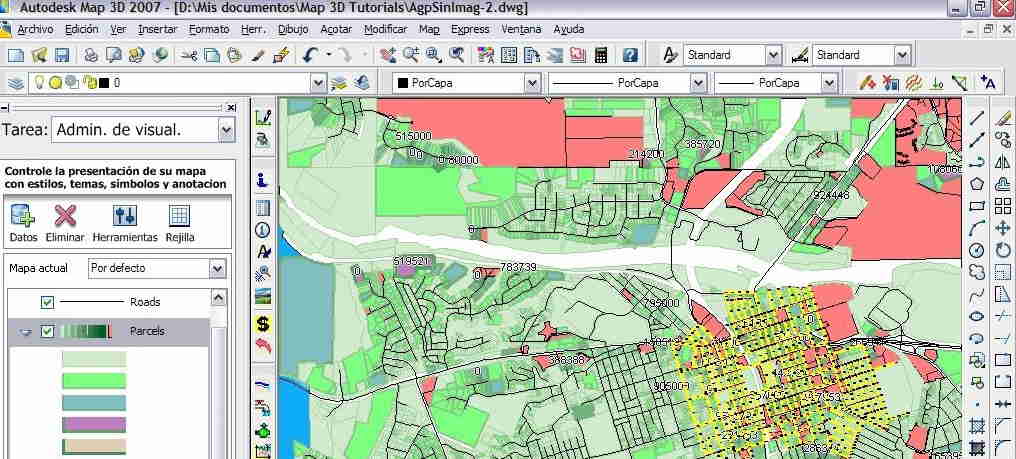This screenshot has width=1016, height=459.
Task: Toggle the layer on/off lightbulb icon
Action: tap(40, 83)
